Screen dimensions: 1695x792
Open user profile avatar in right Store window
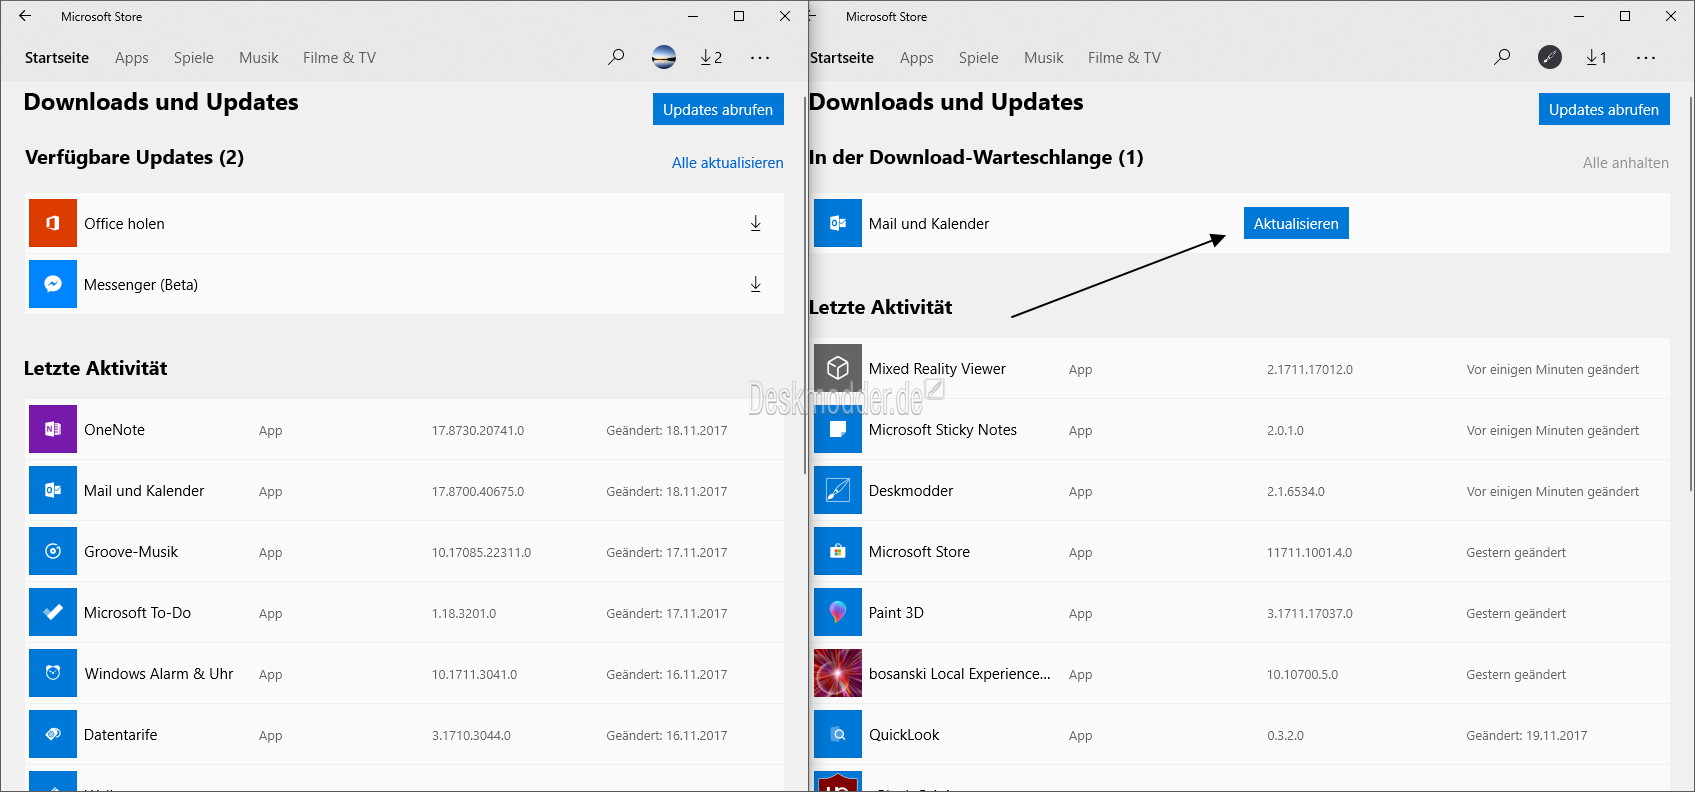pos(1550,57)
